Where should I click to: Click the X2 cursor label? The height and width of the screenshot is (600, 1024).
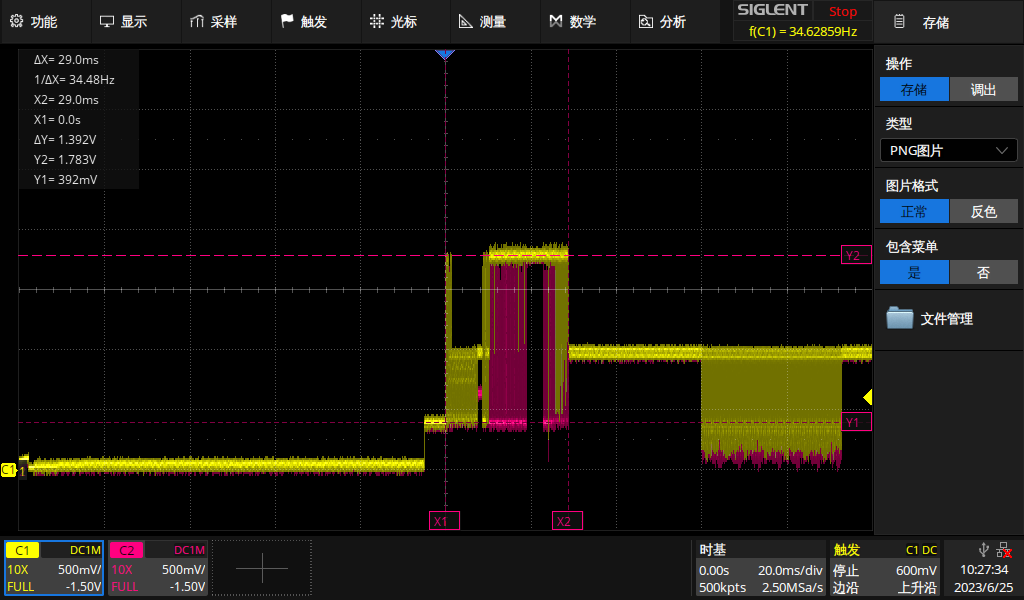pyautogui.click(x=566, y=521)
